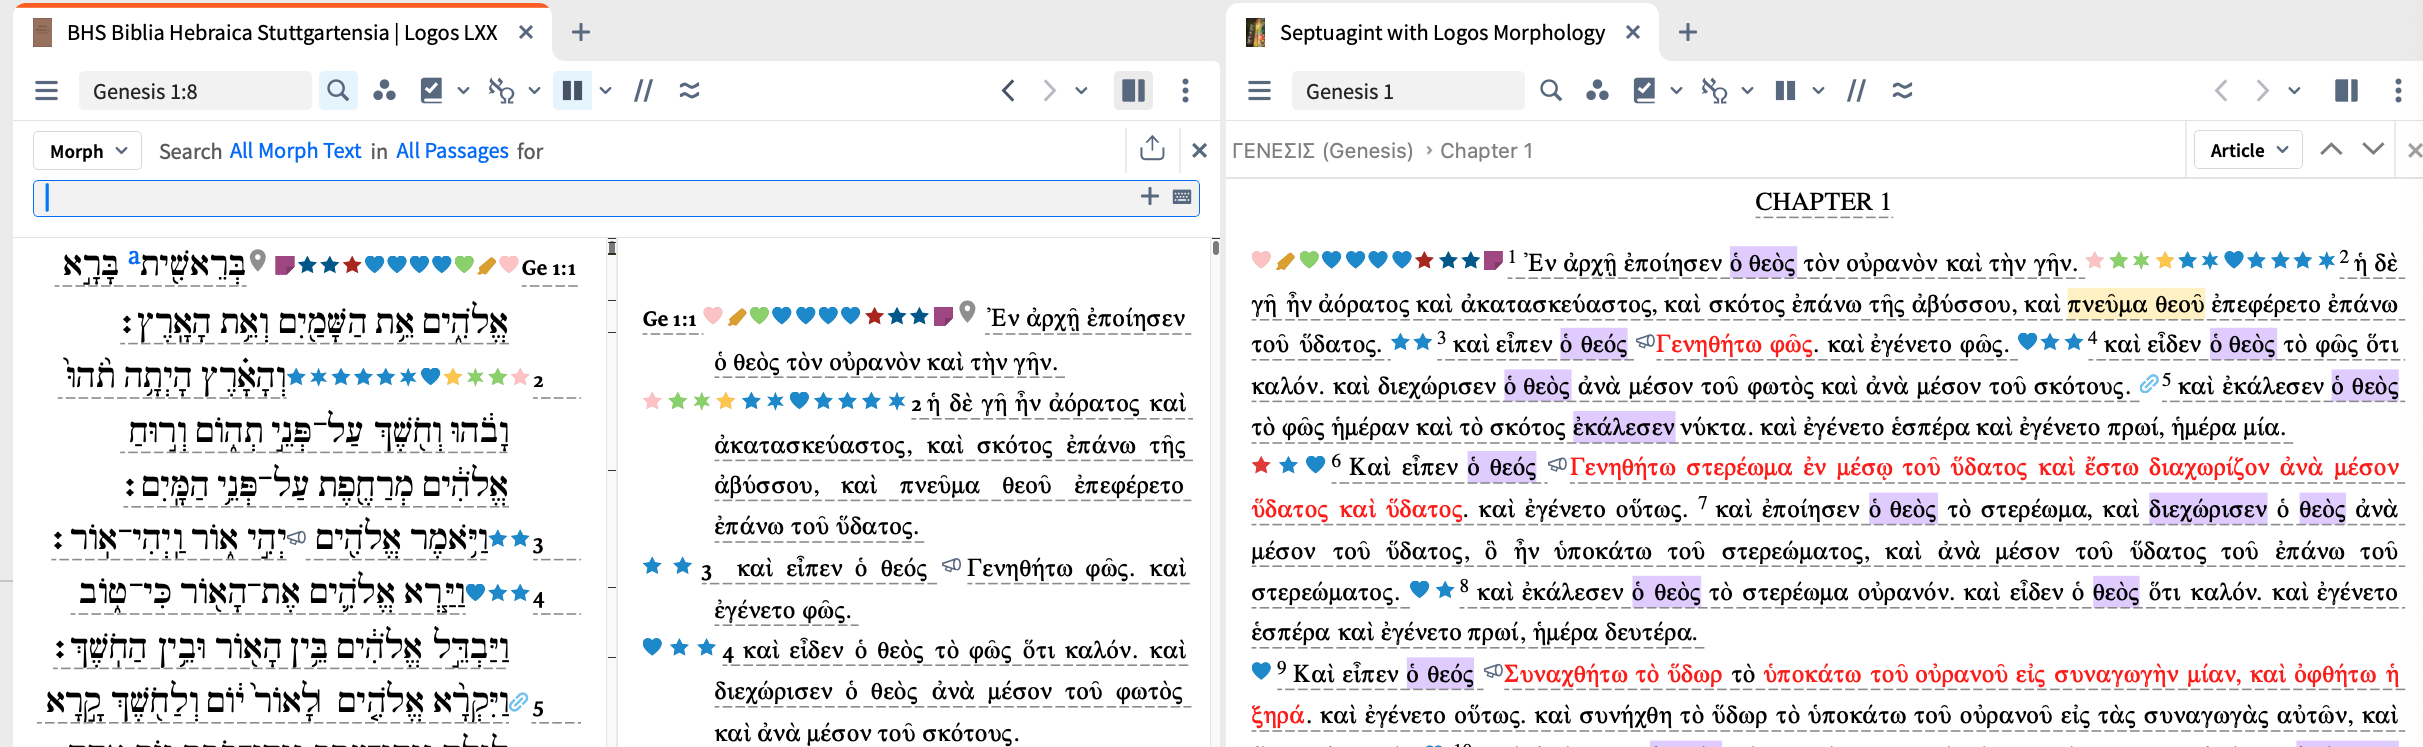Open parallel resources icon in Septuagint panel
This screenshot has height=747, width=2423.
pyautogui.click(x=1597, y=91)
